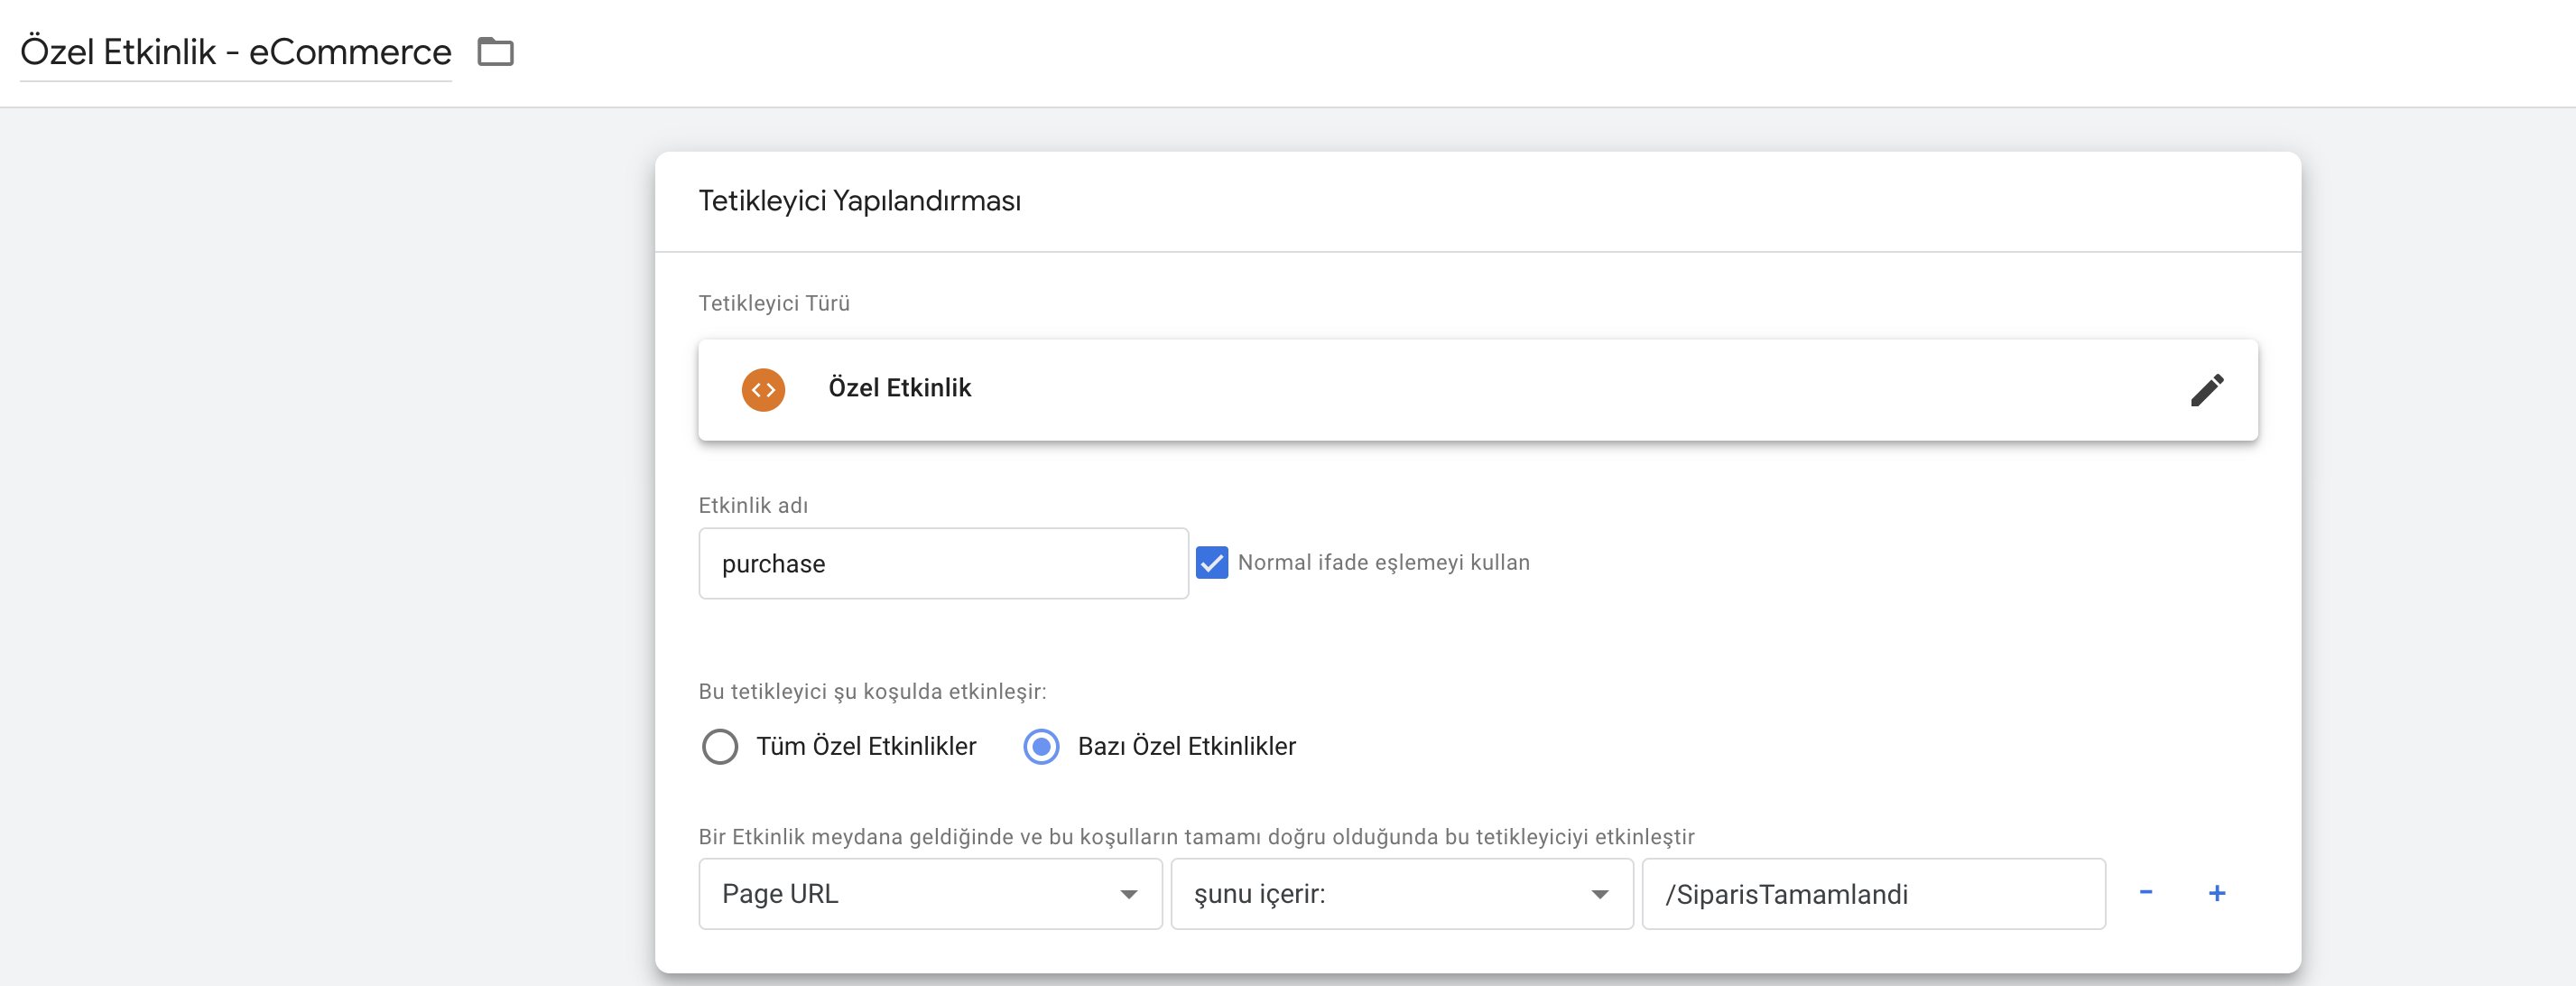Click the /SiparisTamamlandi condition value field

point(1872,894)
